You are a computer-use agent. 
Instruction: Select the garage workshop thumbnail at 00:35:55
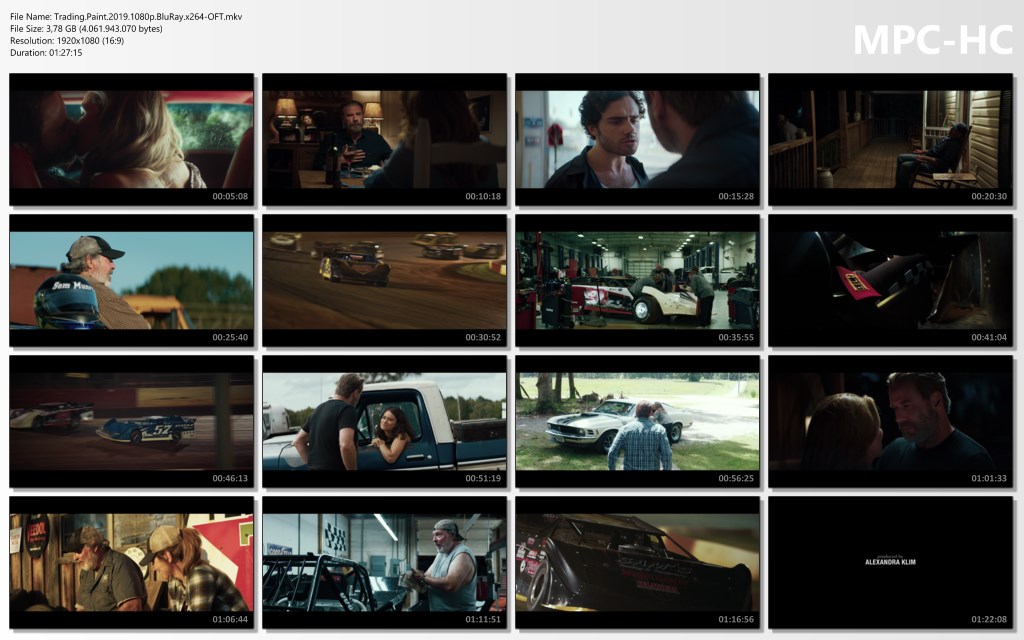(637, 280)
